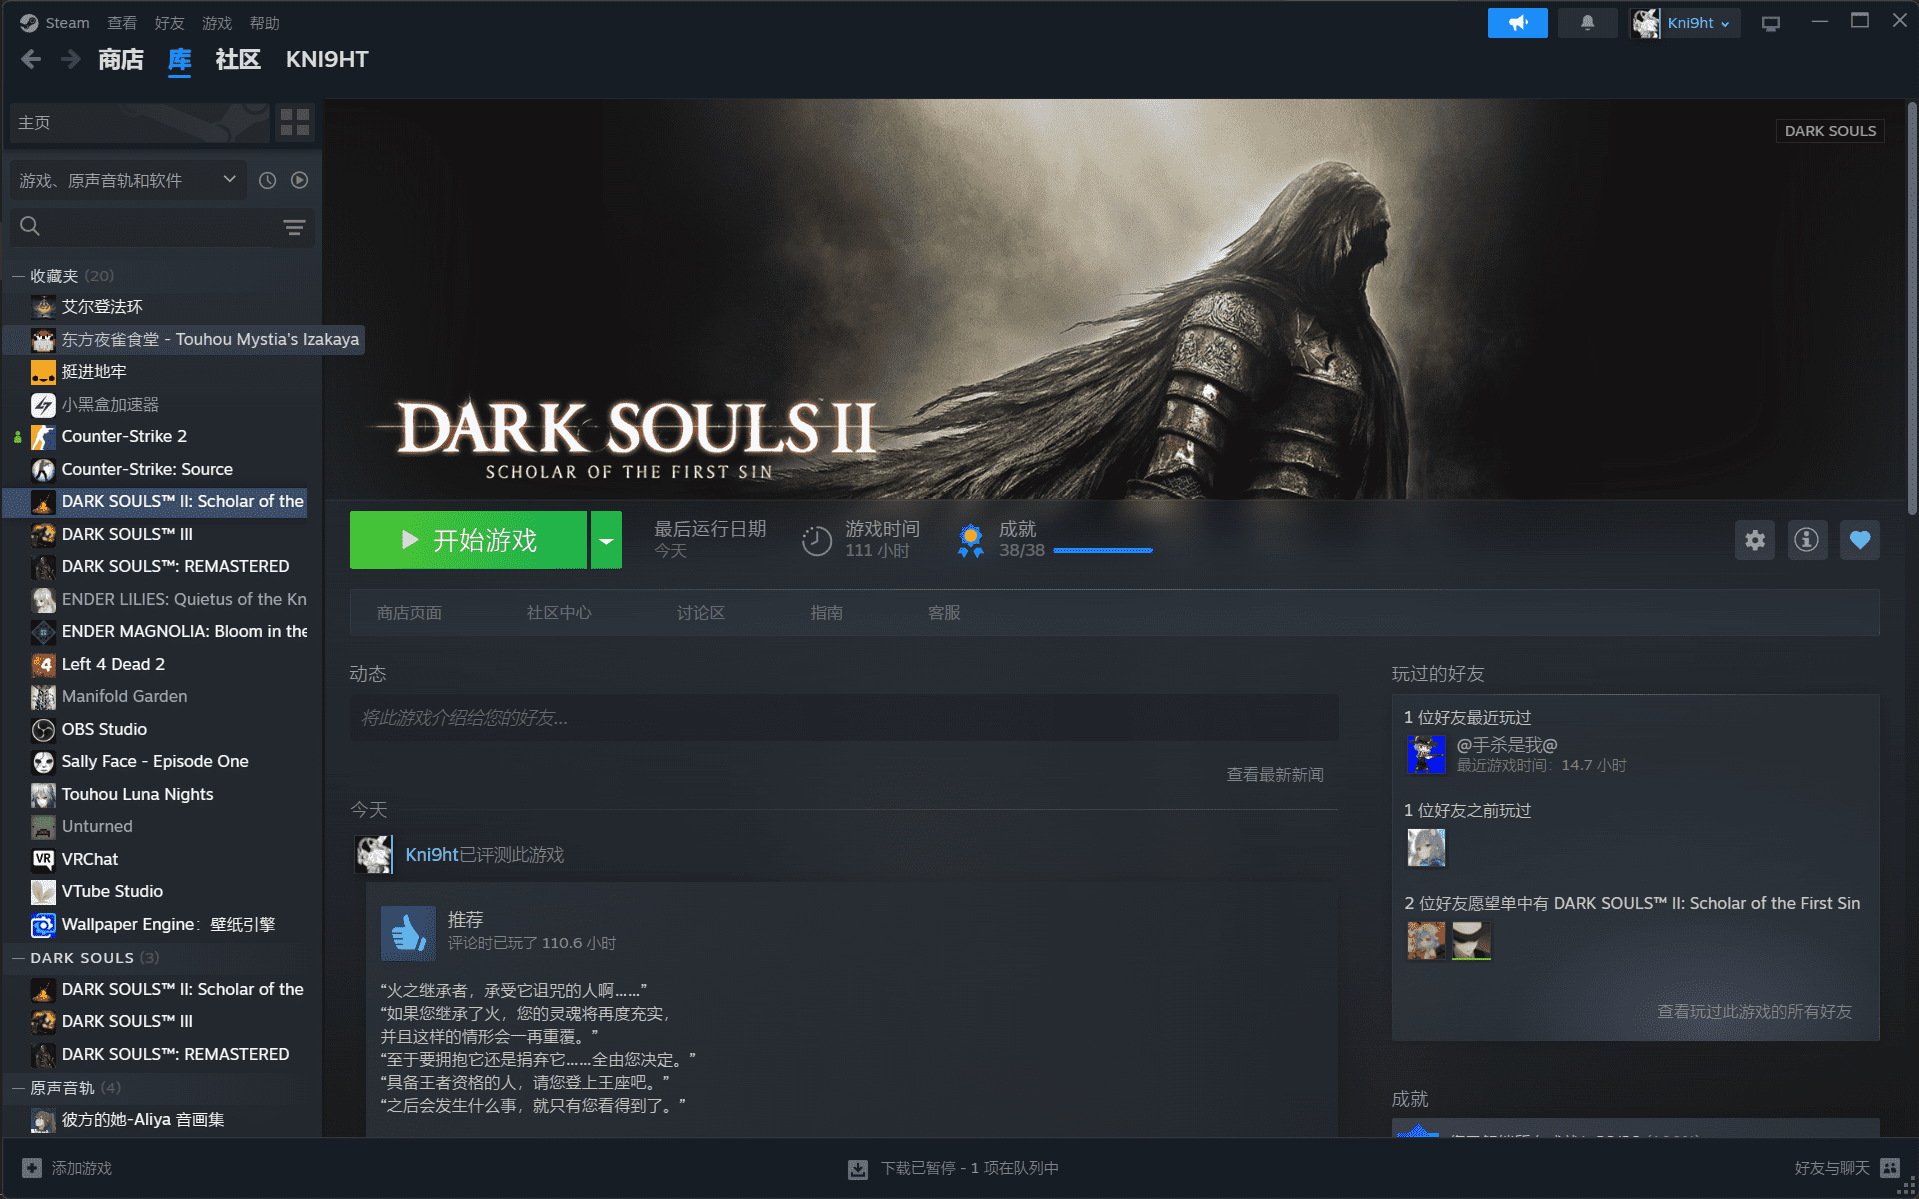Open 游戏、原声音轨和软件 filter dropdown
Screen dimensions: 1919x1199
pyautogui.click(x=127, y=180)
